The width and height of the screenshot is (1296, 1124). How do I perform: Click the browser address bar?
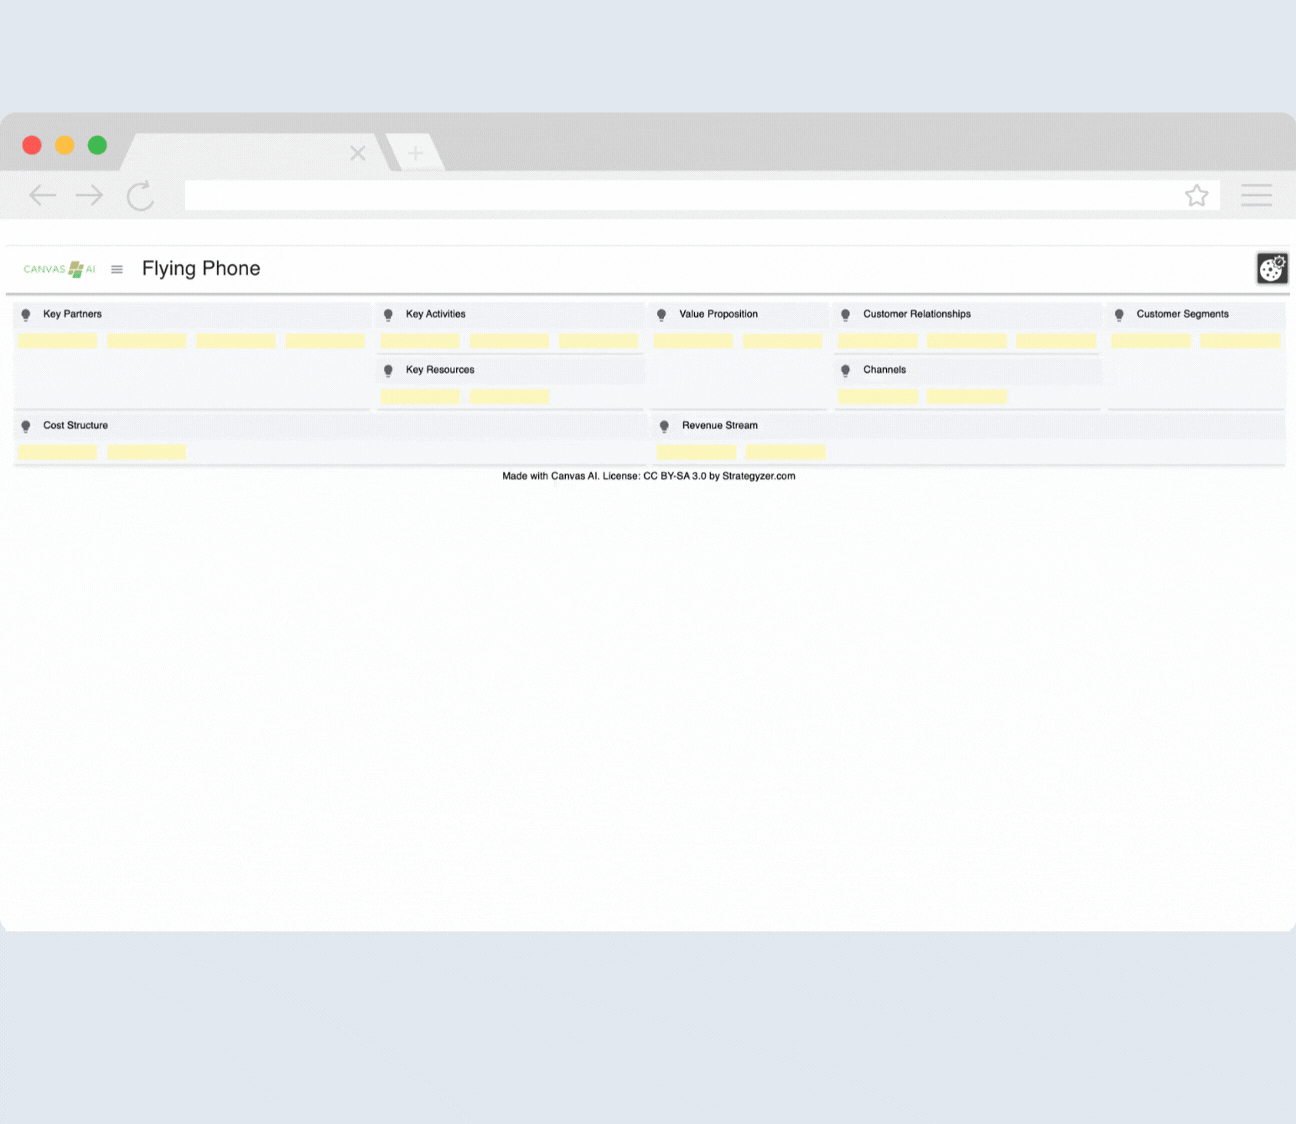[x=680, y=196]
